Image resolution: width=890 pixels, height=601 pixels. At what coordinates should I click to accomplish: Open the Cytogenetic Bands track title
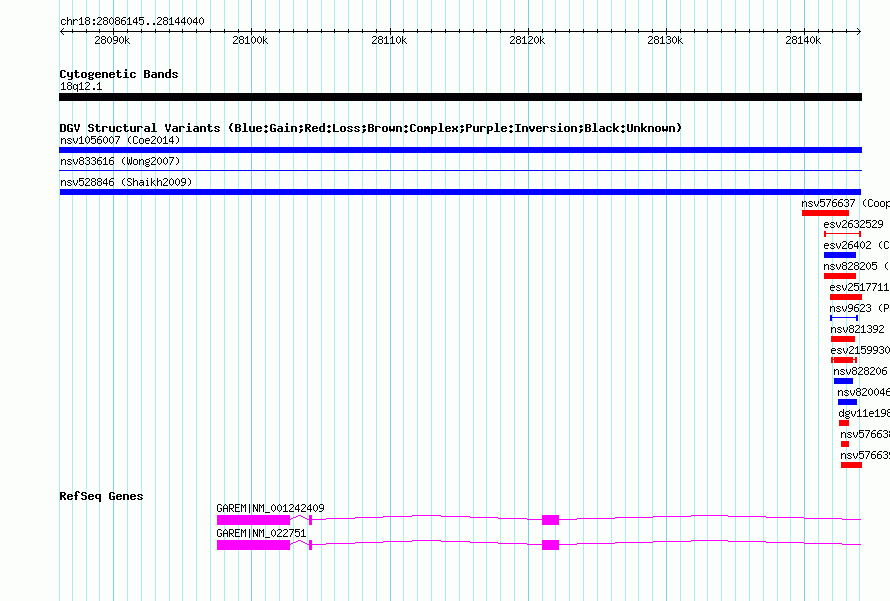(119, 74)
